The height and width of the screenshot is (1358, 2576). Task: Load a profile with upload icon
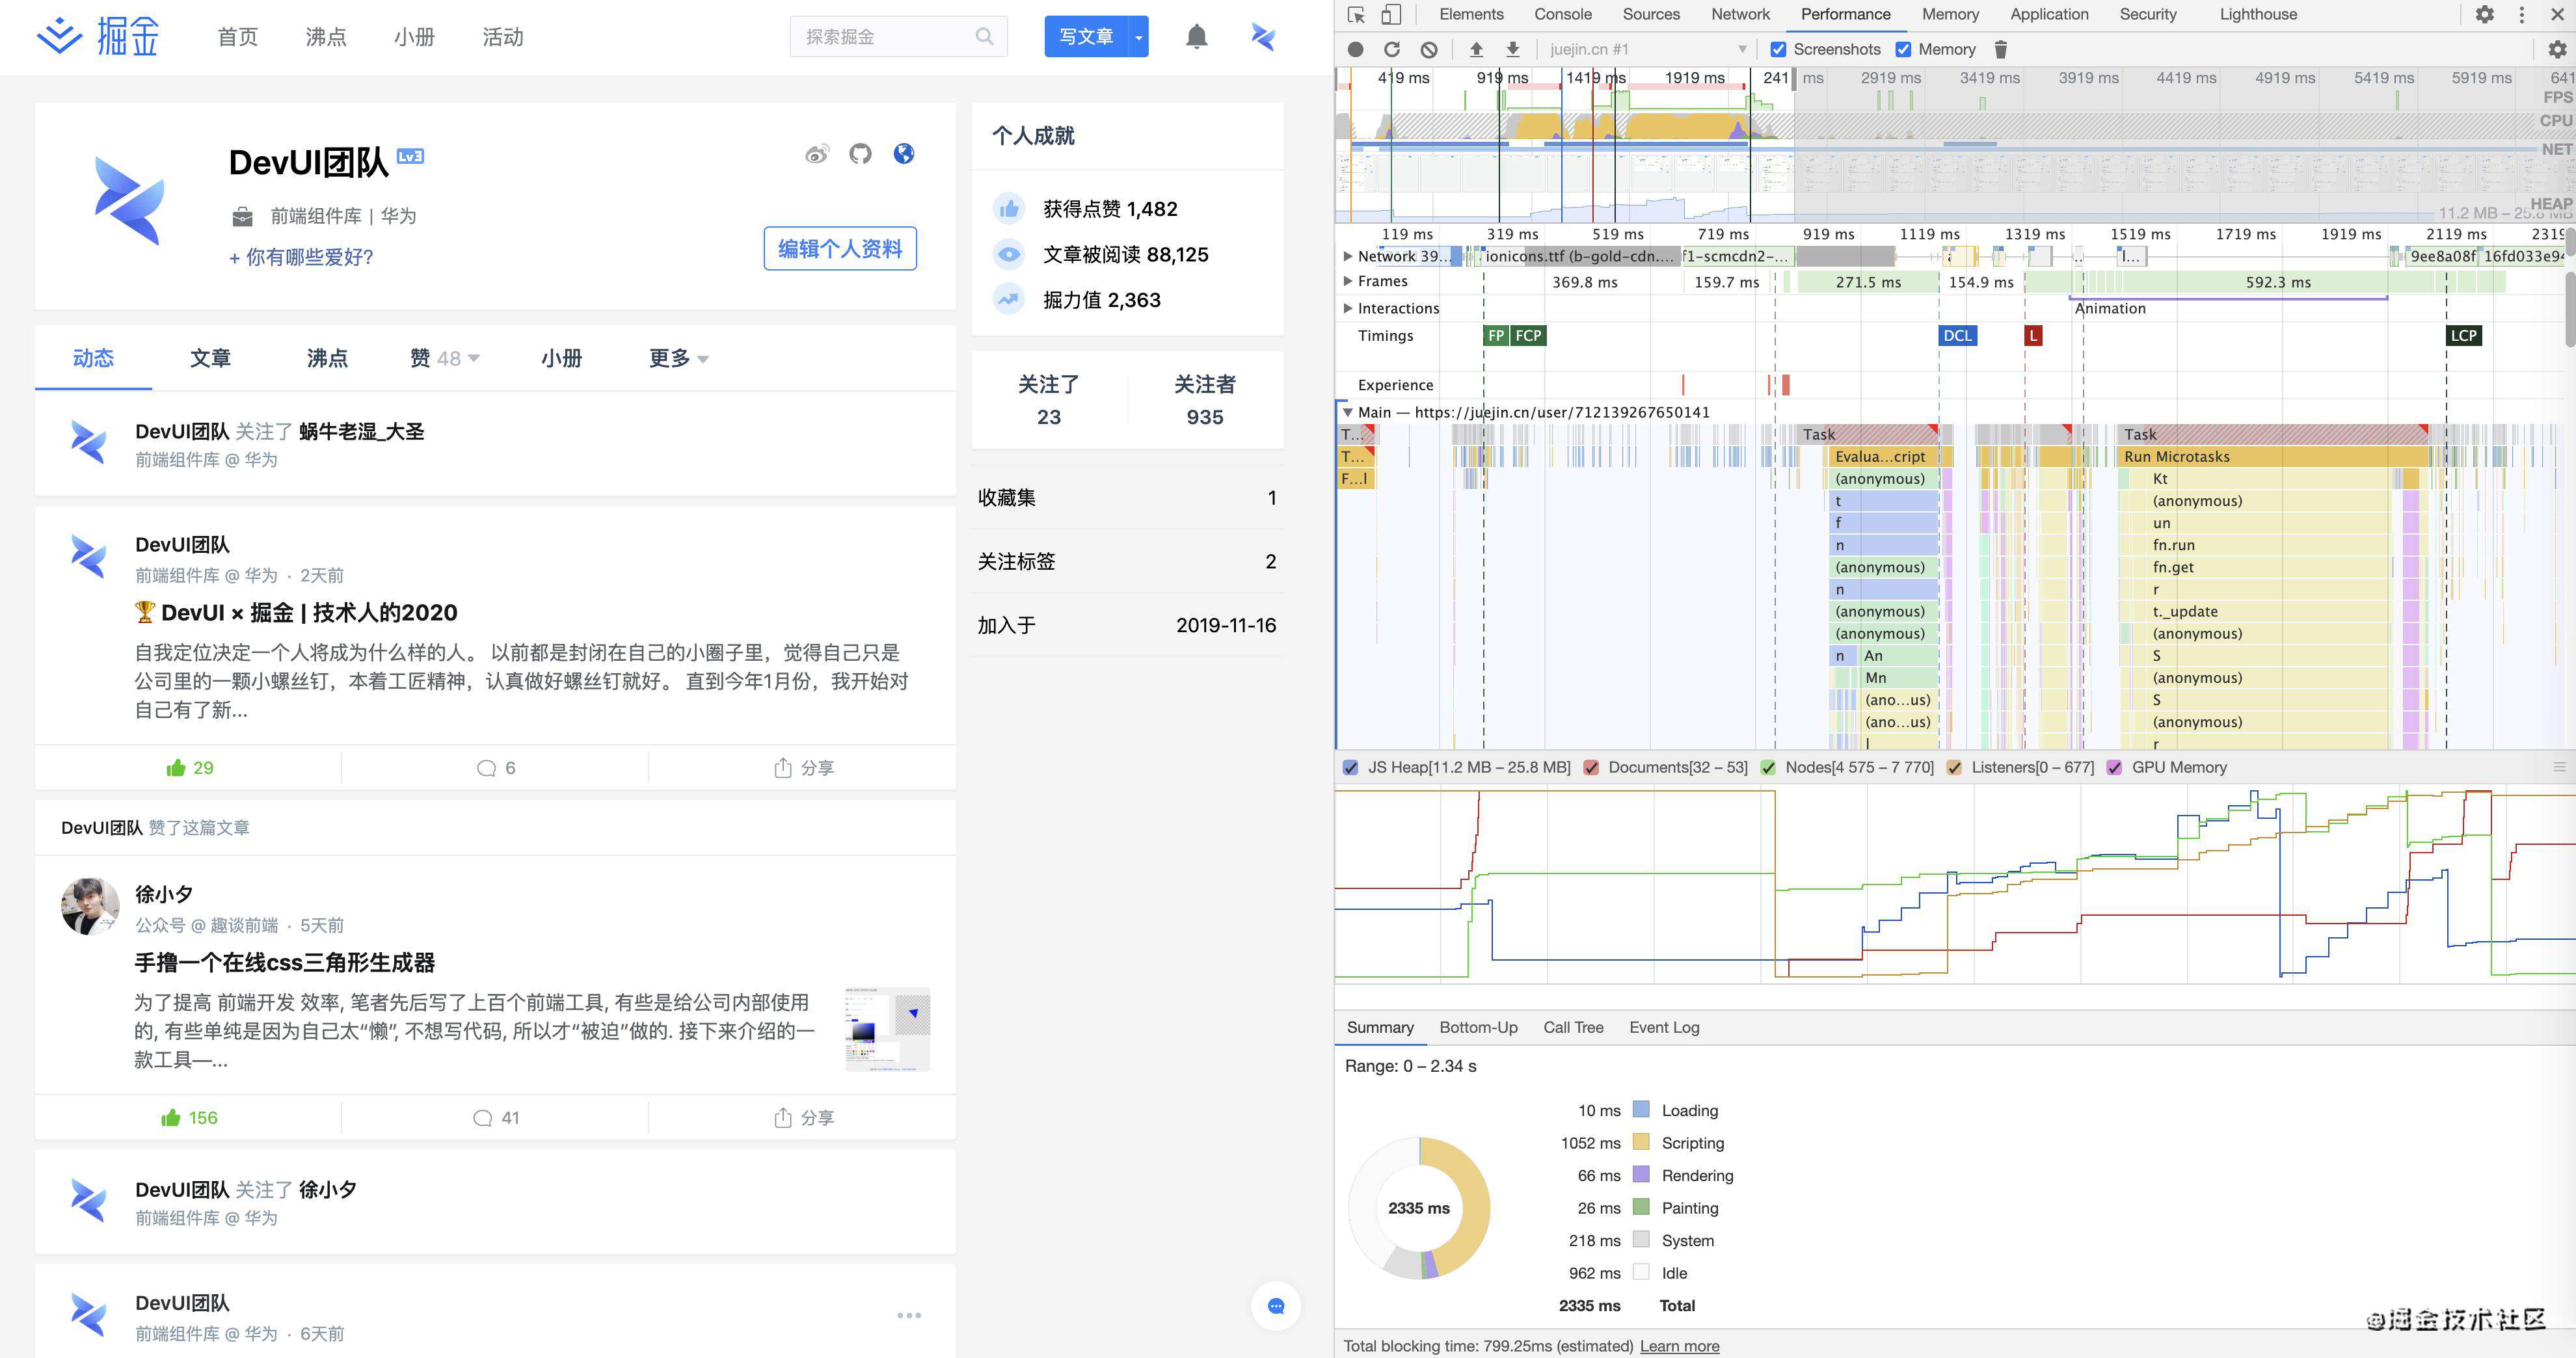(x=1476, y=49)
